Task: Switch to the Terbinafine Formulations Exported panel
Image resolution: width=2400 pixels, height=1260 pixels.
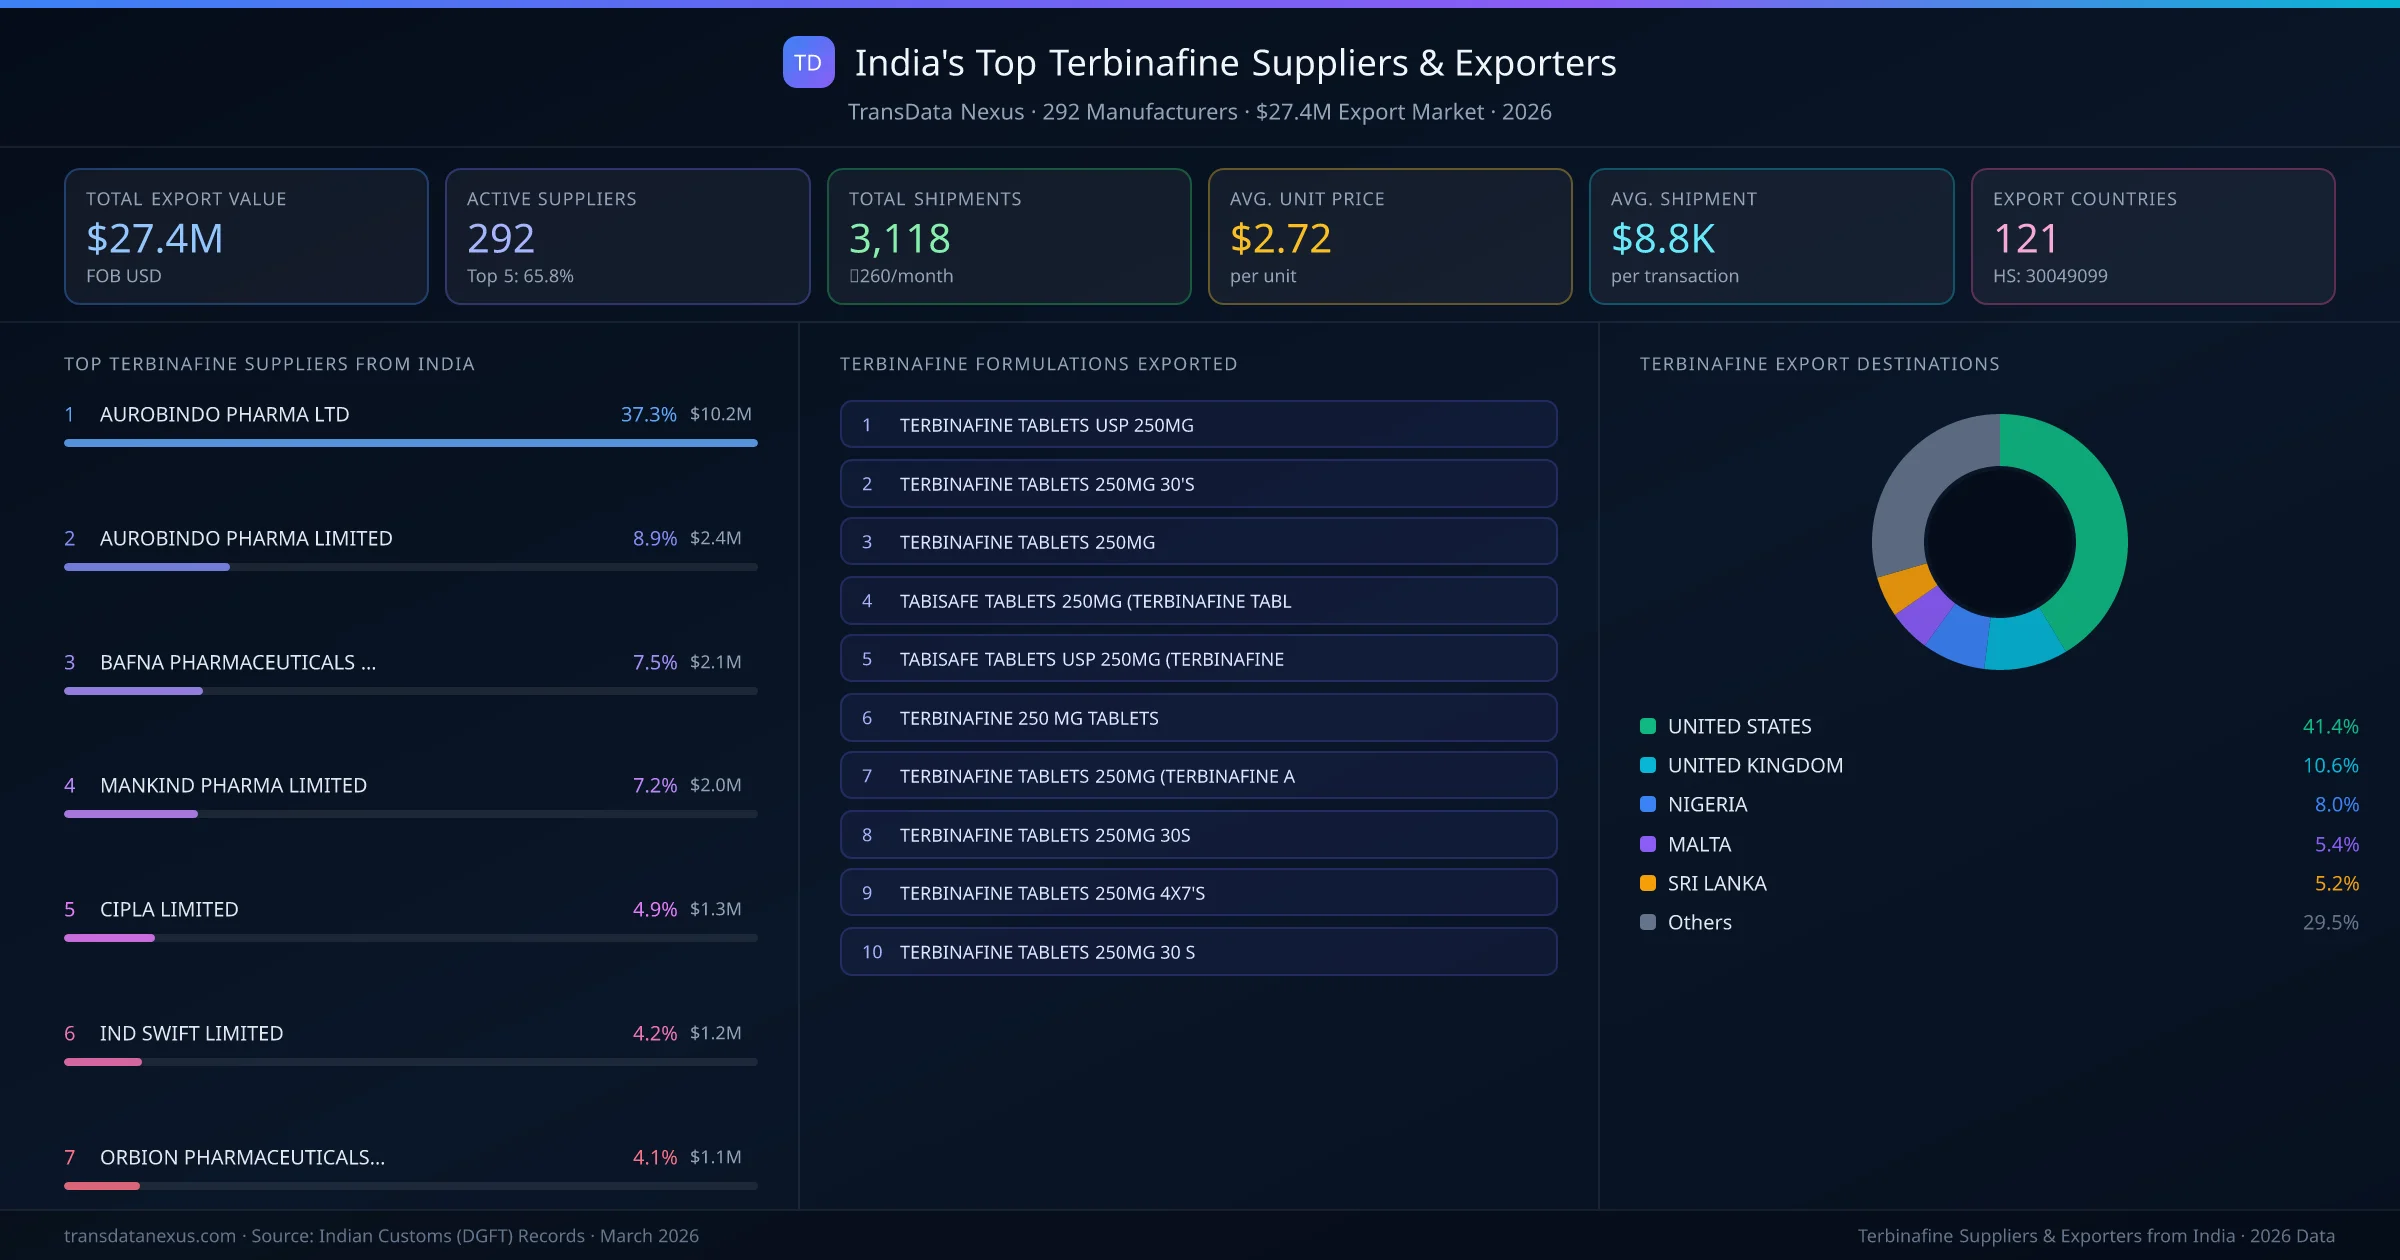Action: [x=1039, y=364]
